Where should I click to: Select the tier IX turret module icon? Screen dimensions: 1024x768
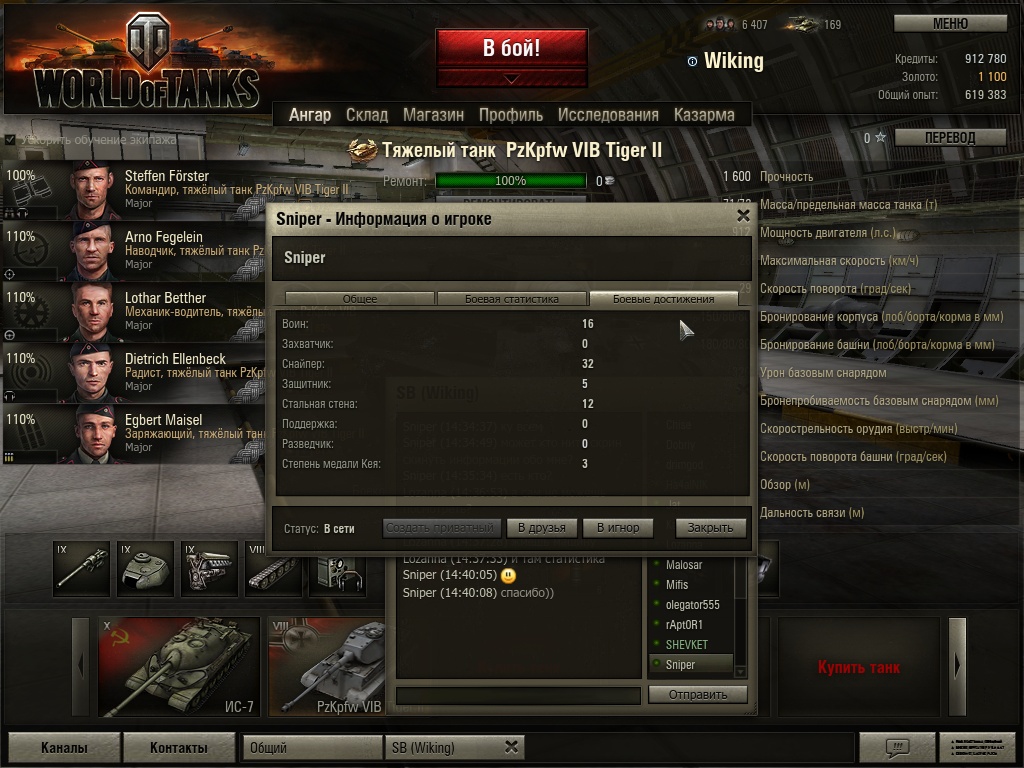click(145, 568)
